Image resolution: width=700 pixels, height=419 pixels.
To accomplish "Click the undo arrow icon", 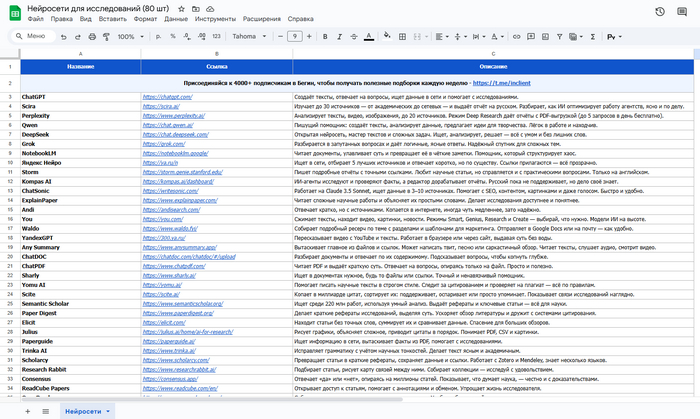I will point(64,36).
